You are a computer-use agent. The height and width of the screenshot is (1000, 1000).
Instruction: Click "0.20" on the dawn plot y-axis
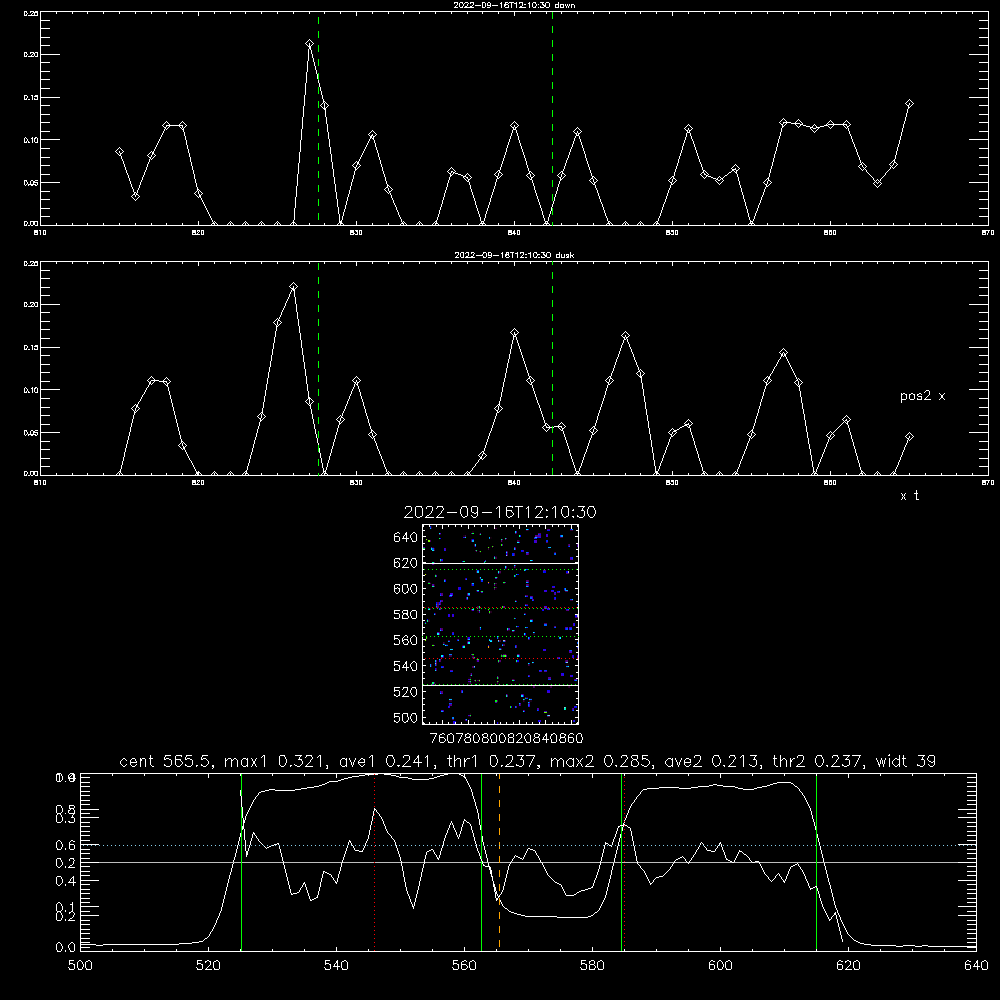point(31,55)
